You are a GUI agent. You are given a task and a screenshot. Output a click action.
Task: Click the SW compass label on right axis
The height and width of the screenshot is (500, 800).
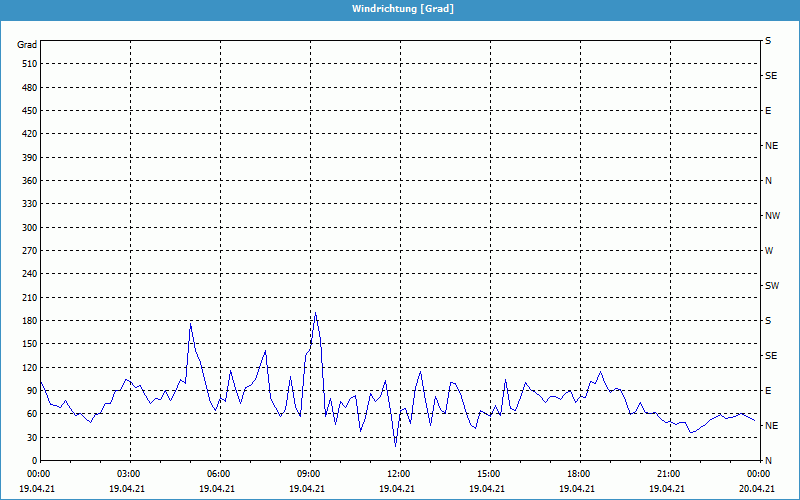[771, 286]
